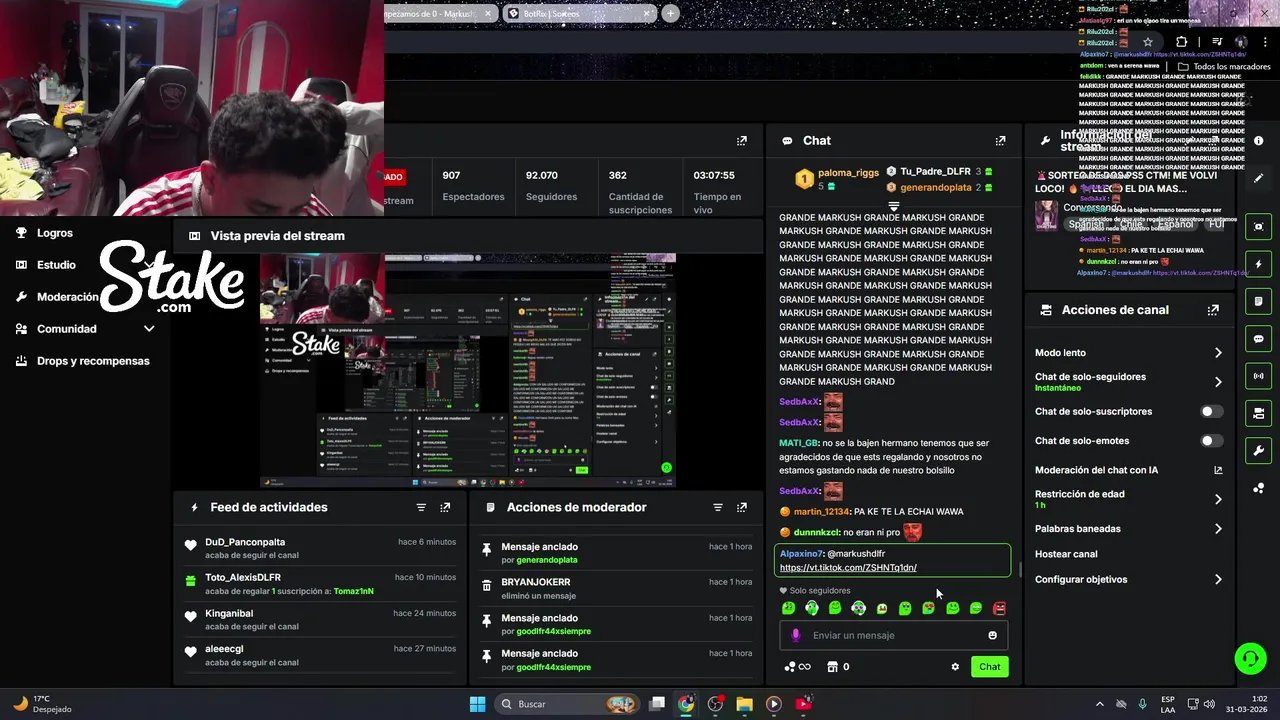Pop out Acciones de canal panel

coord(1213,310)
